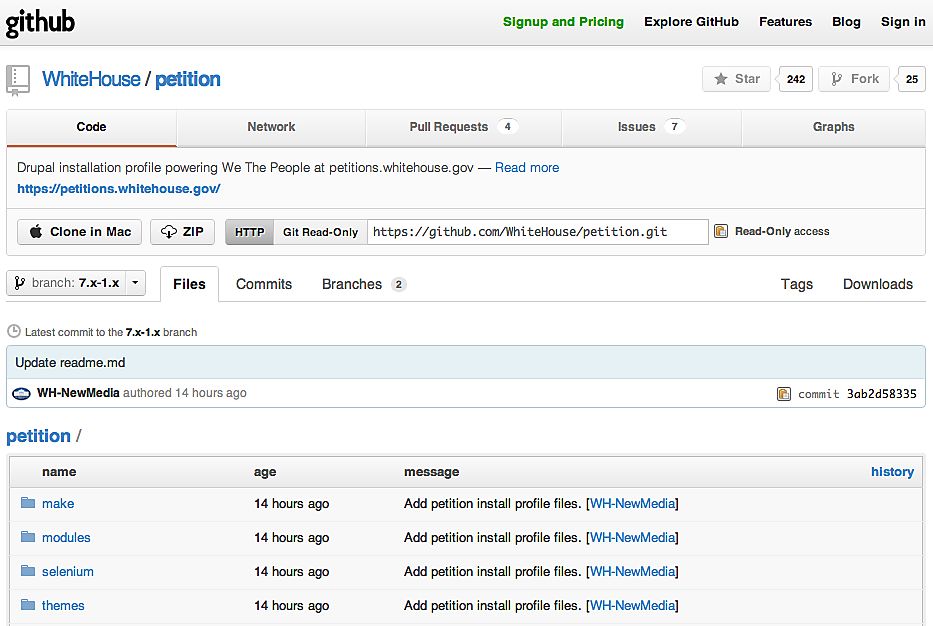Open the Tags link

(797, 284)
